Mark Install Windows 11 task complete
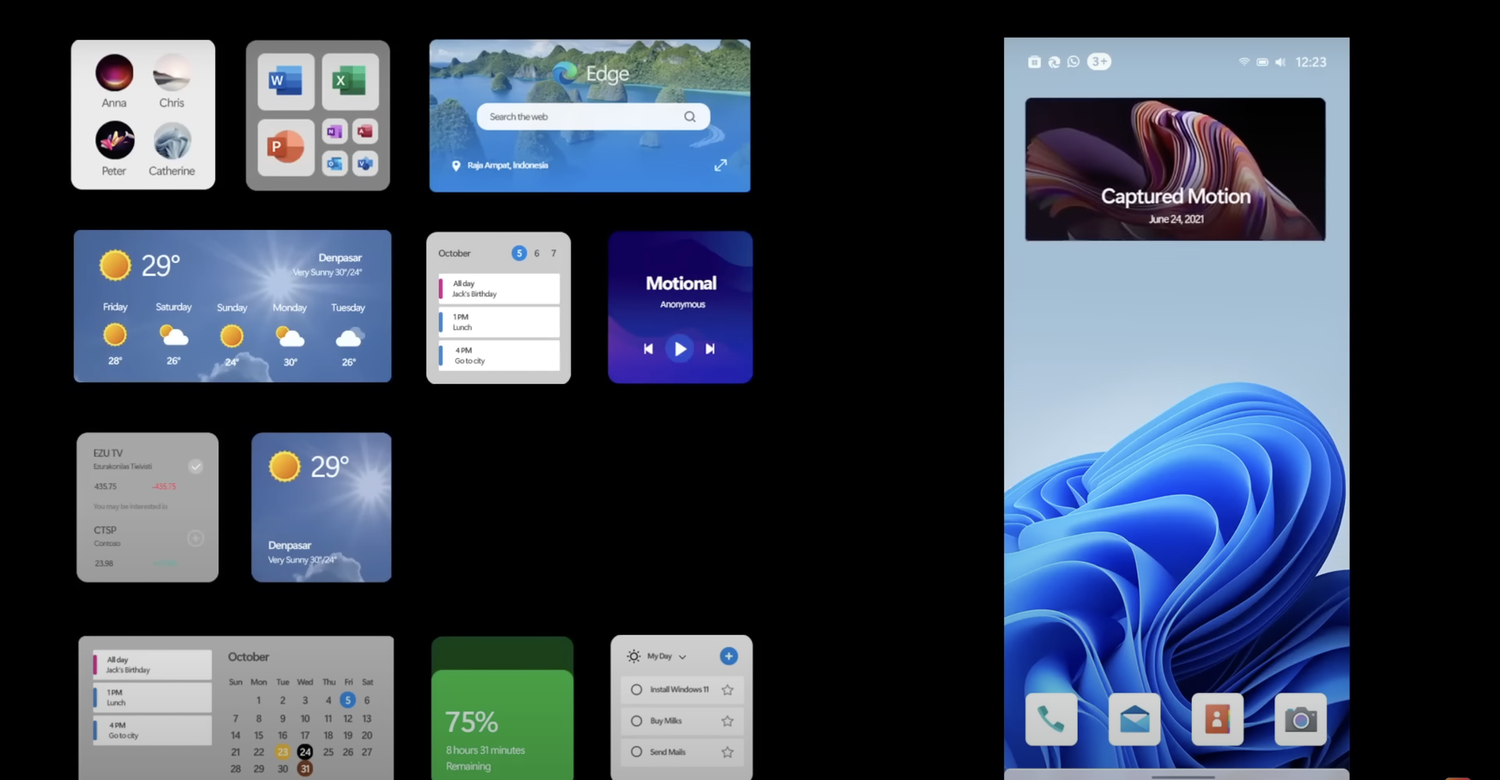The width and height of the screenshot is (1500, 780). [636, 690]
